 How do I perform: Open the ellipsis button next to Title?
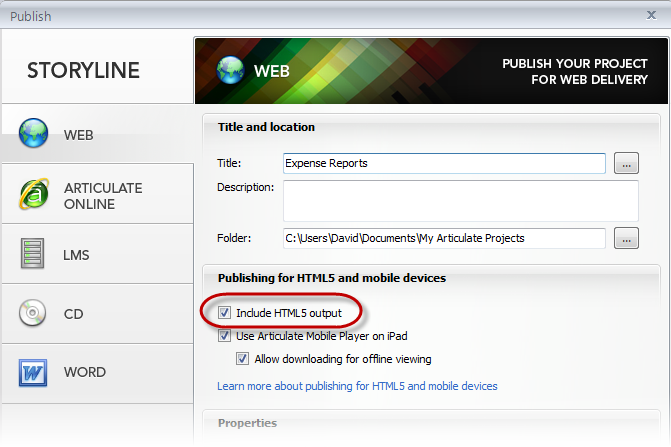(626, 163)
